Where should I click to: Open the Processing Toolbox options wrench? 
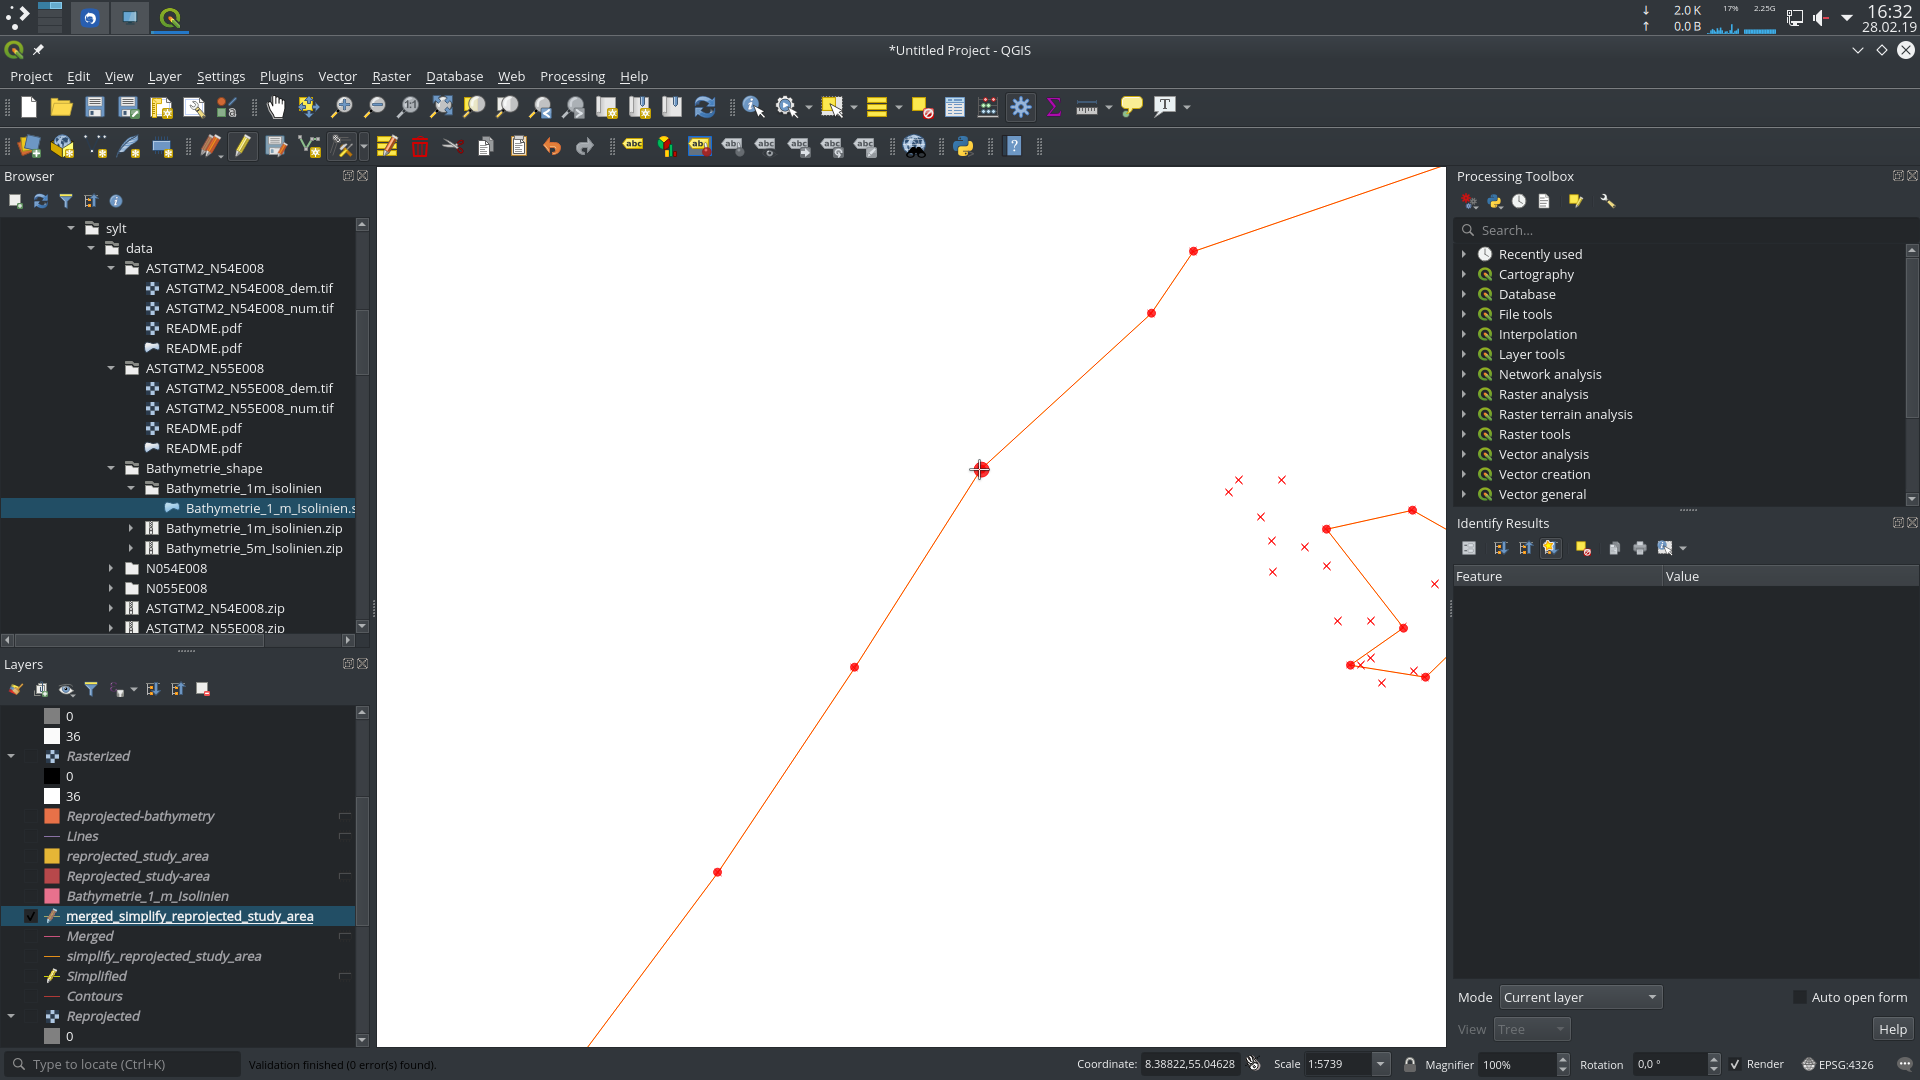click(1607, 201)
